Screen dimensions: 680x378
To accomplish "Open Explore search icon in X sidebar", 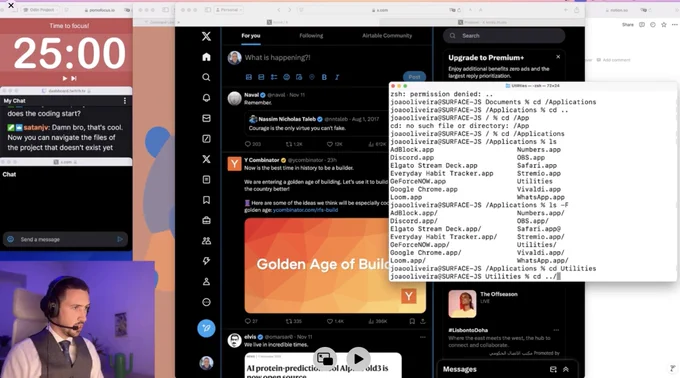I will pos(206,77).
